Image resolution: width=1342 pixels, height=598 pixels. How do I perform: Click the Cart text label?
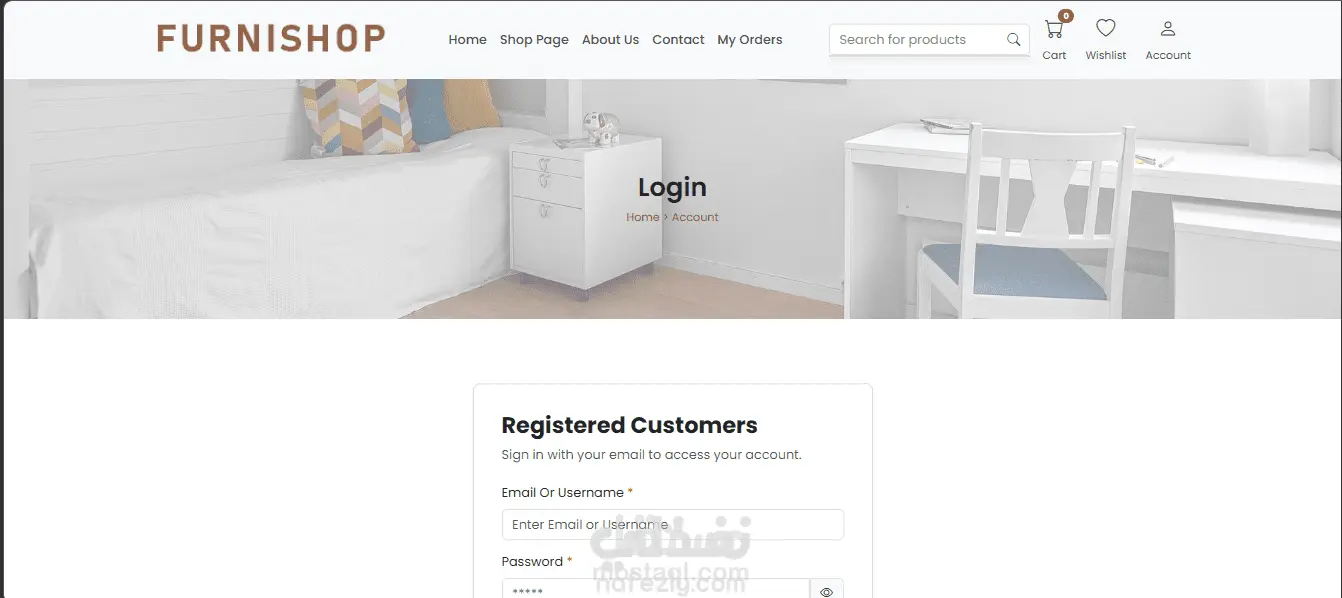click(x=1054, y=56)
